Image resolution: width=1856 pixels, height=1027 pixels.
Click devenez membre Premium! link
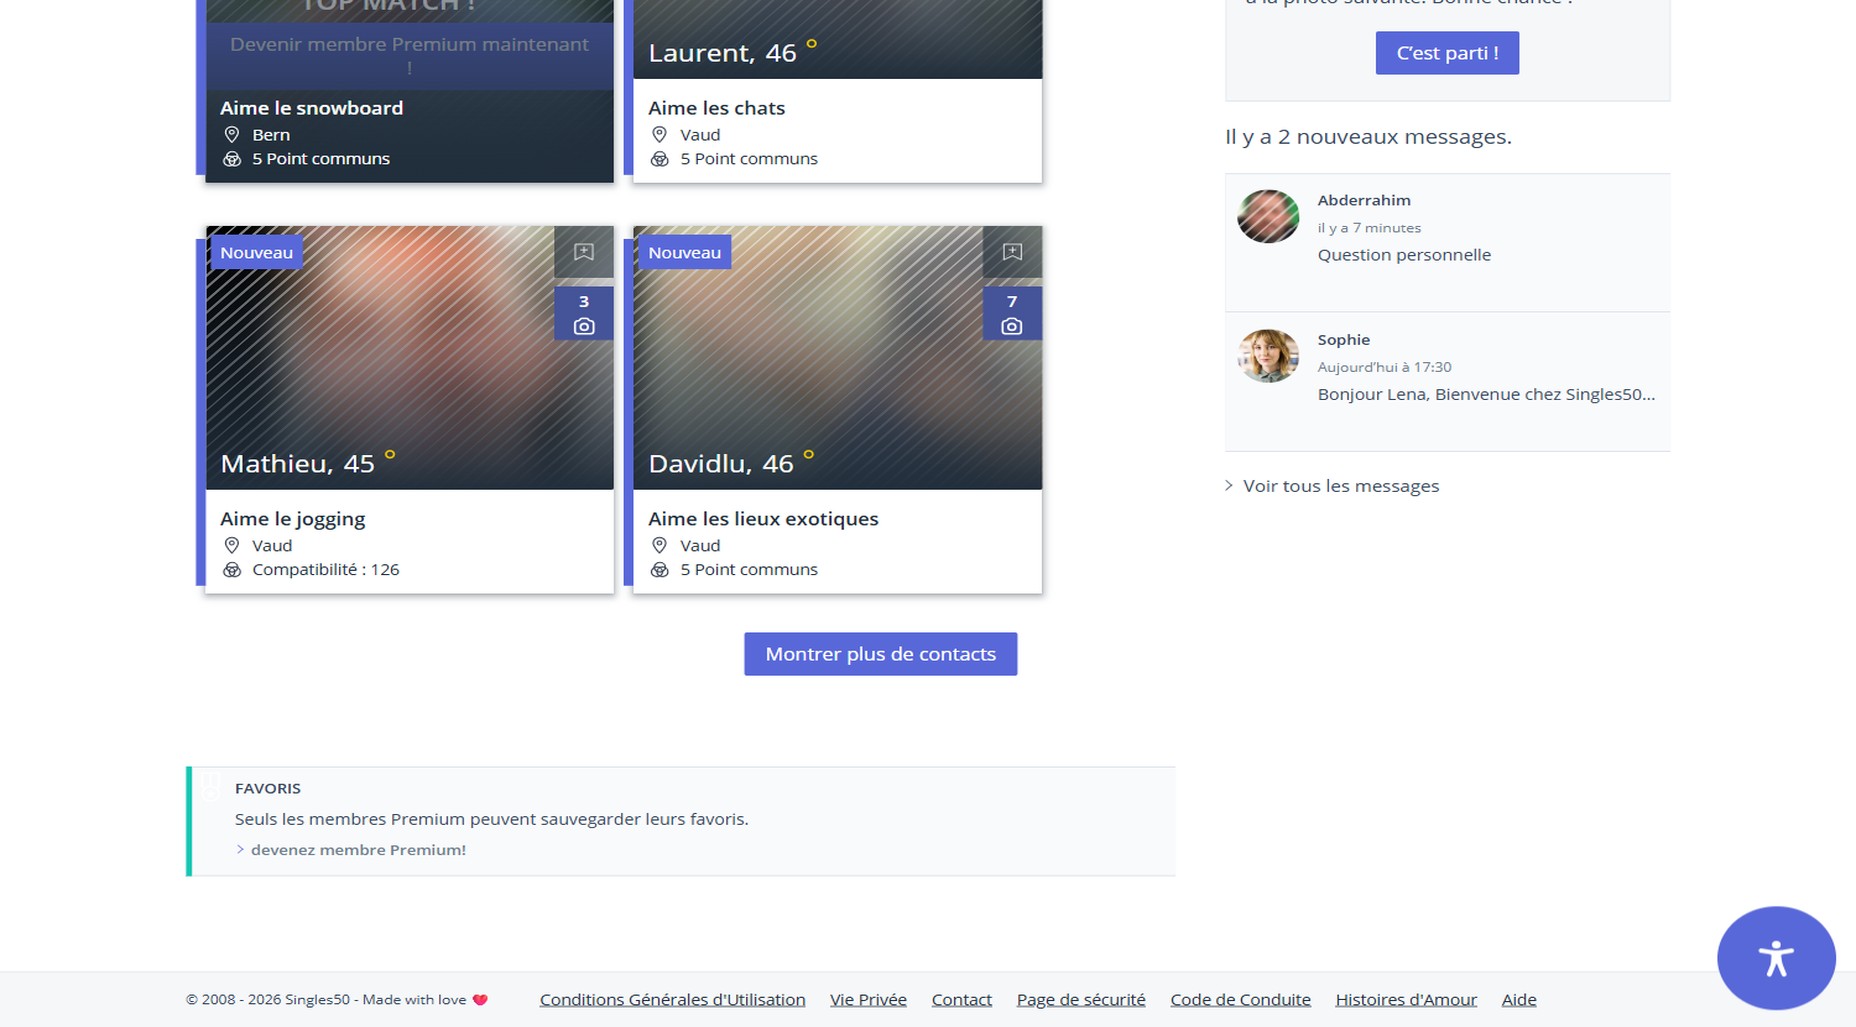pyautogui.click(x=358, y=850)
